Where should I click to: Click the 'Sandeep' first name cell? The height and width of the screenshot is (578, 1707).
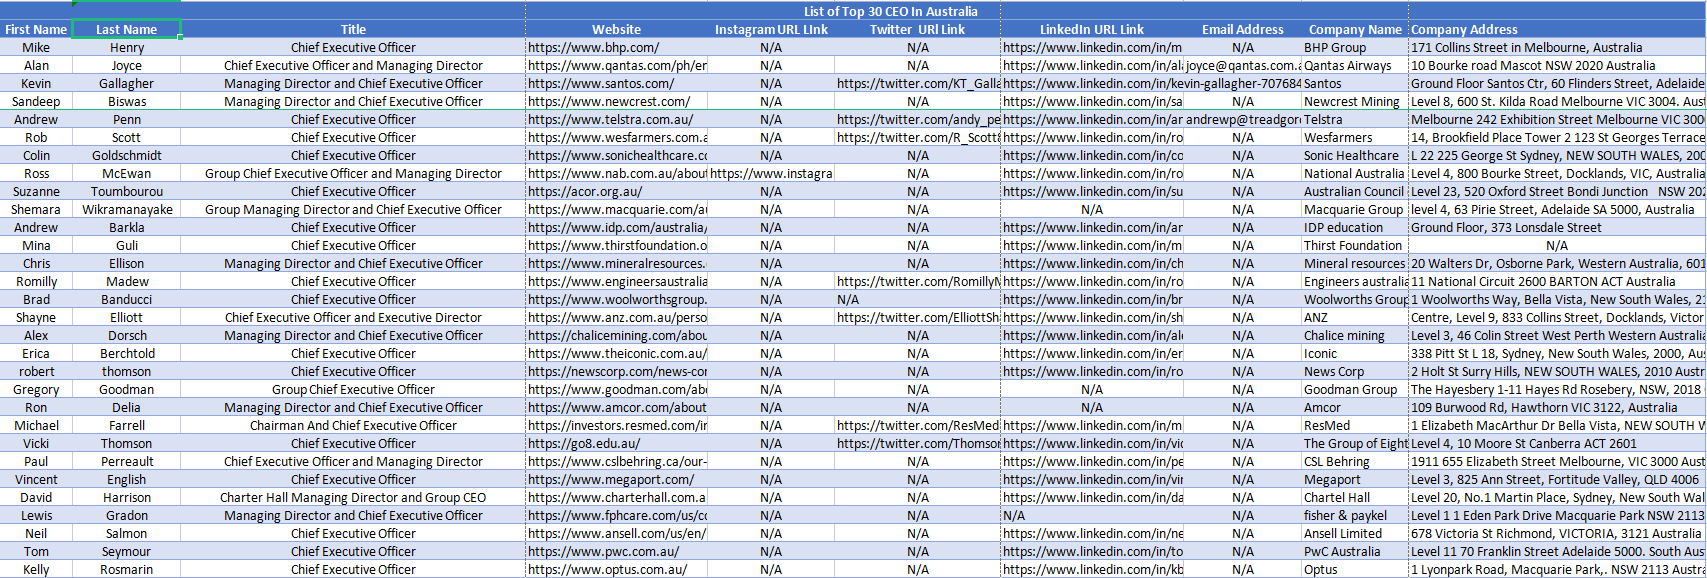click(x=36, y=101)
